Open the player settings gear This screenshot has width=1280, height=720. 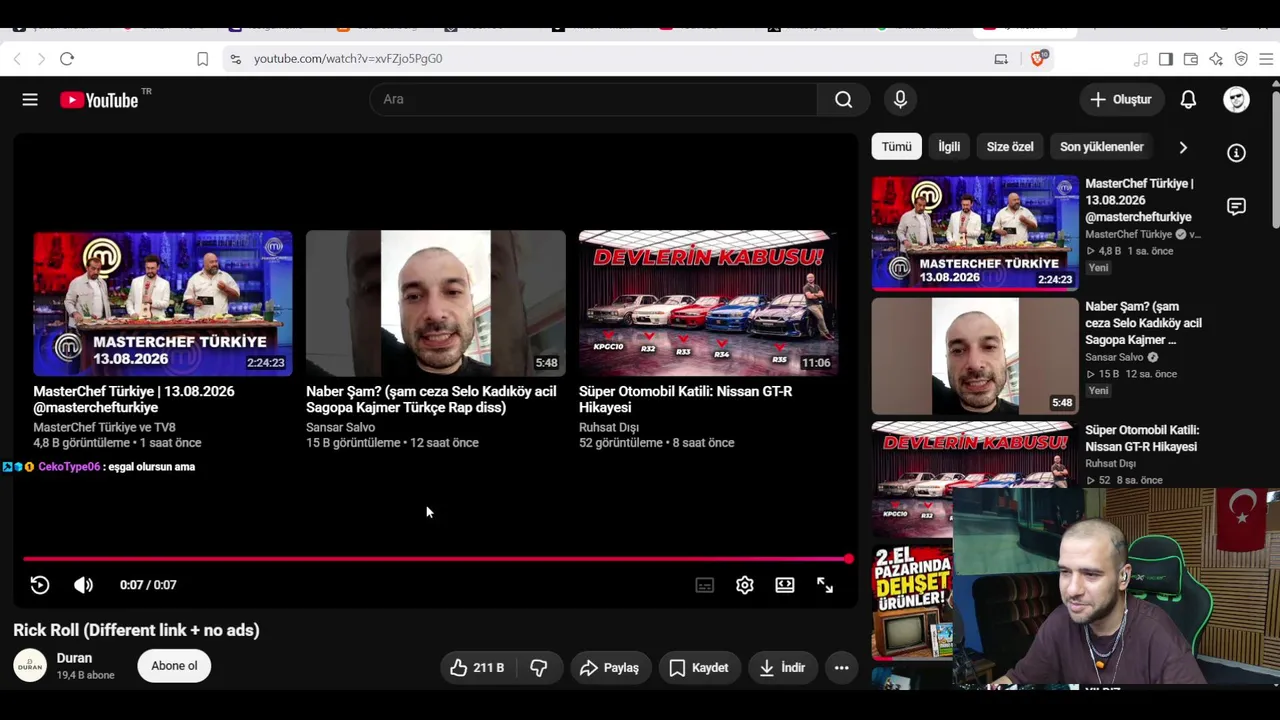tap(745, 585)
